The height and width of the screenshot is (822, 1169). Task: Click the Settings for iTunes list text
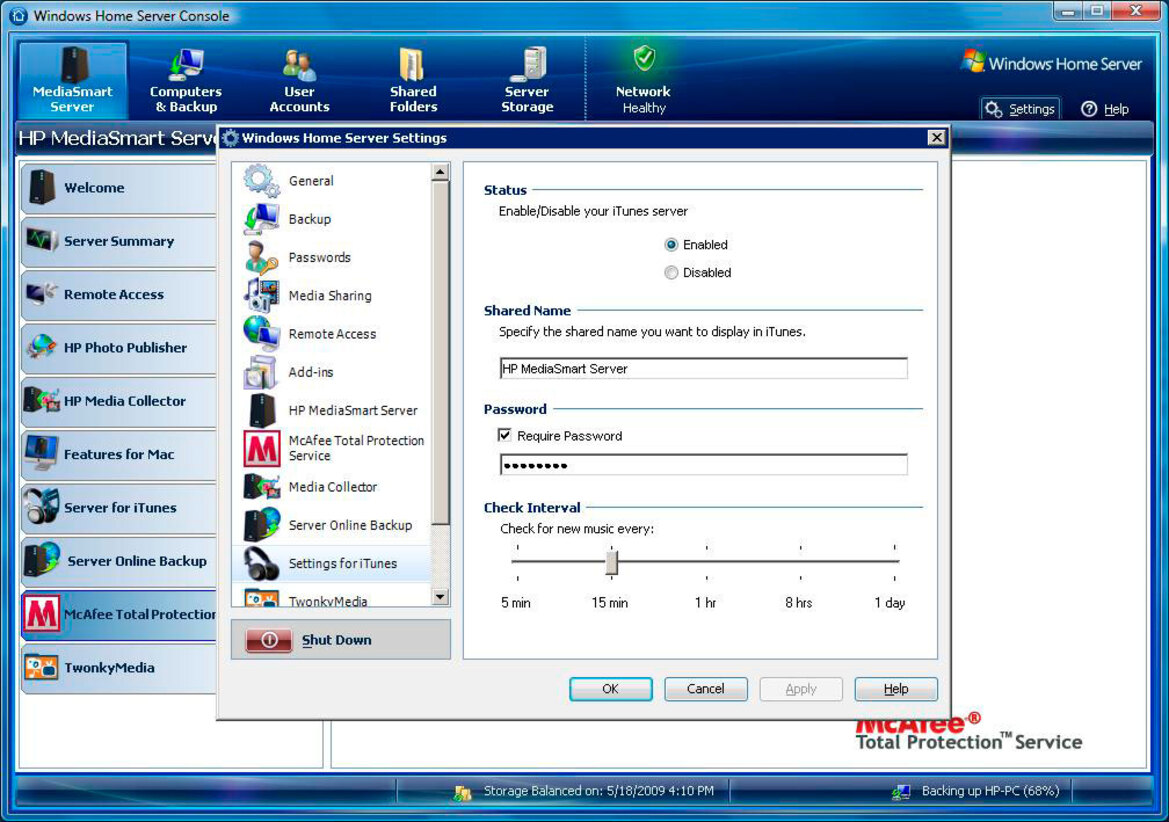point(343,563)
